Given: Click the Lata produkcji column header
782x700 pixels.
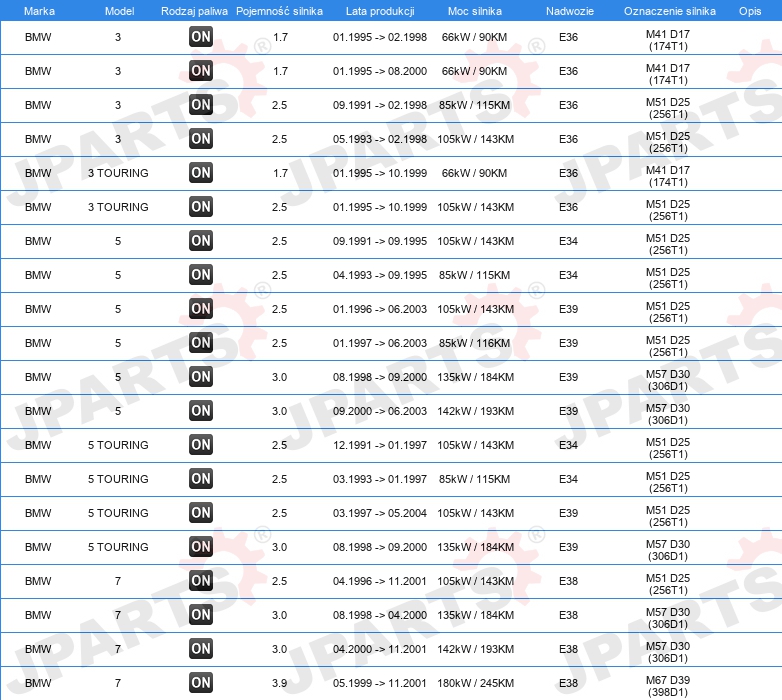Looking at the screenshot, I should 380,11.
